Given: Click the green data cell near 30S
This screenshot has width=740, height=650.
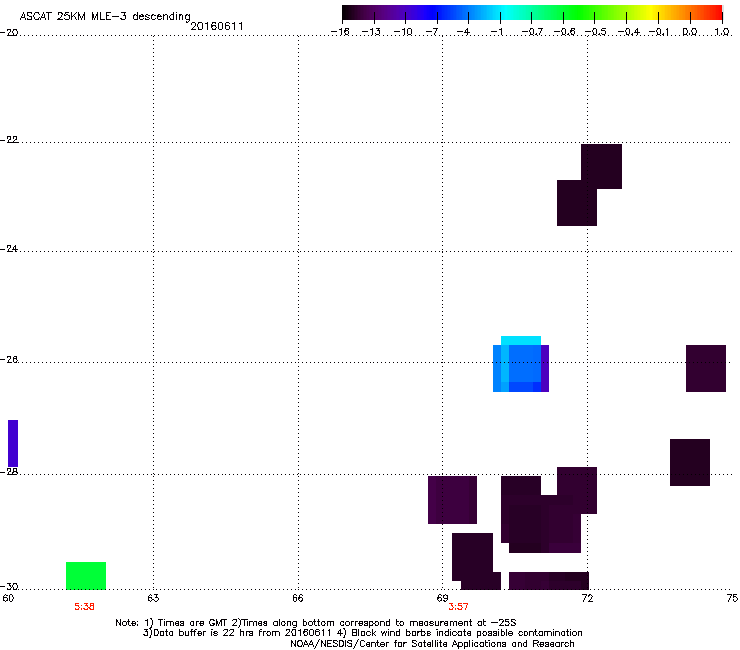Looking at the screenshot, I should click(86, 575).
